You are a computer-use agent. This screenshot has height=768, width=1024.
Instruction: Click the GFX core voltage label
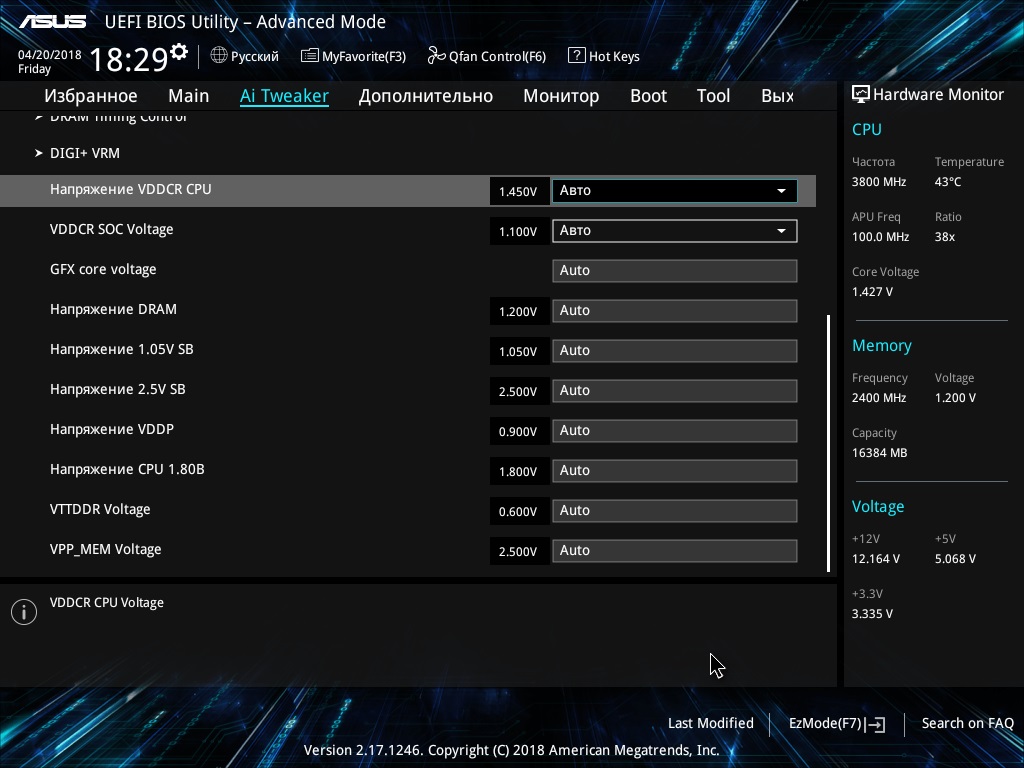pyautogui.click(x=103, y=270)
